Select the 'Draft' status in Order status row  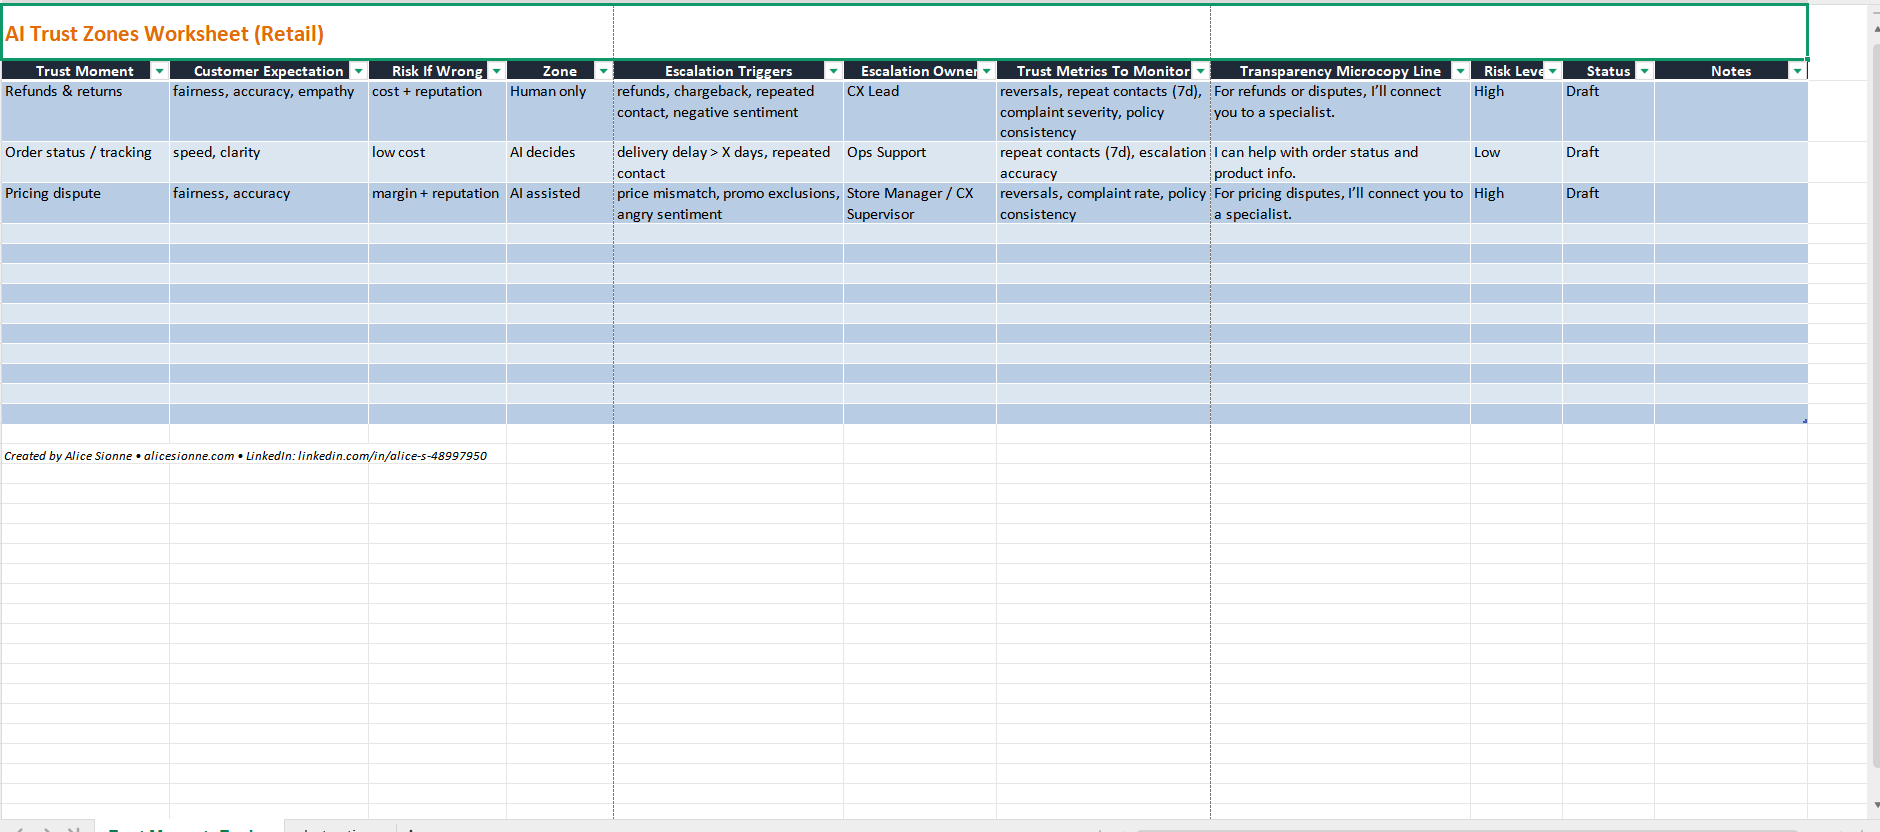[1608, 162]
